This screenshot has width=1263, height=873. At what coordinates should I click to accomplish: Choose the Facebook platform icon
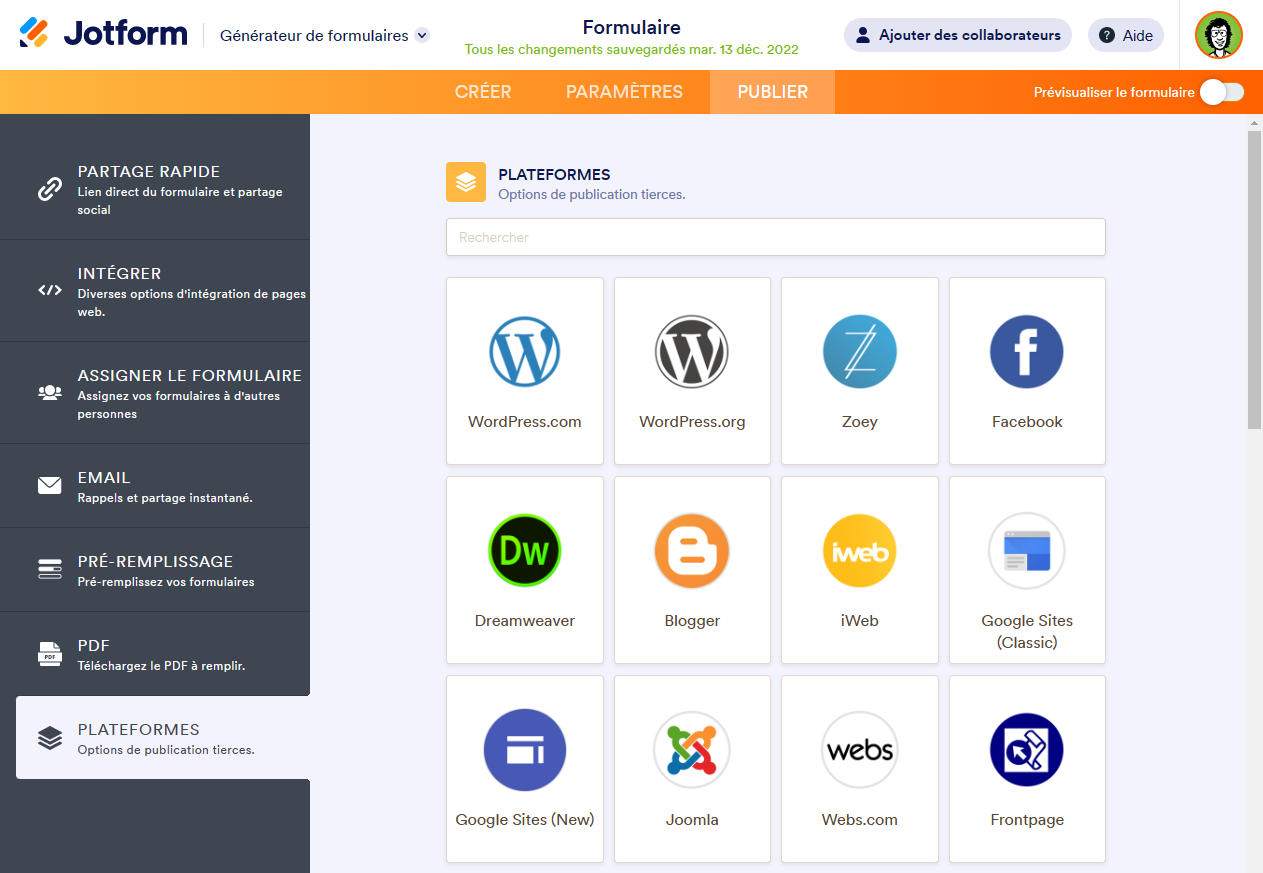(1026, 352)
